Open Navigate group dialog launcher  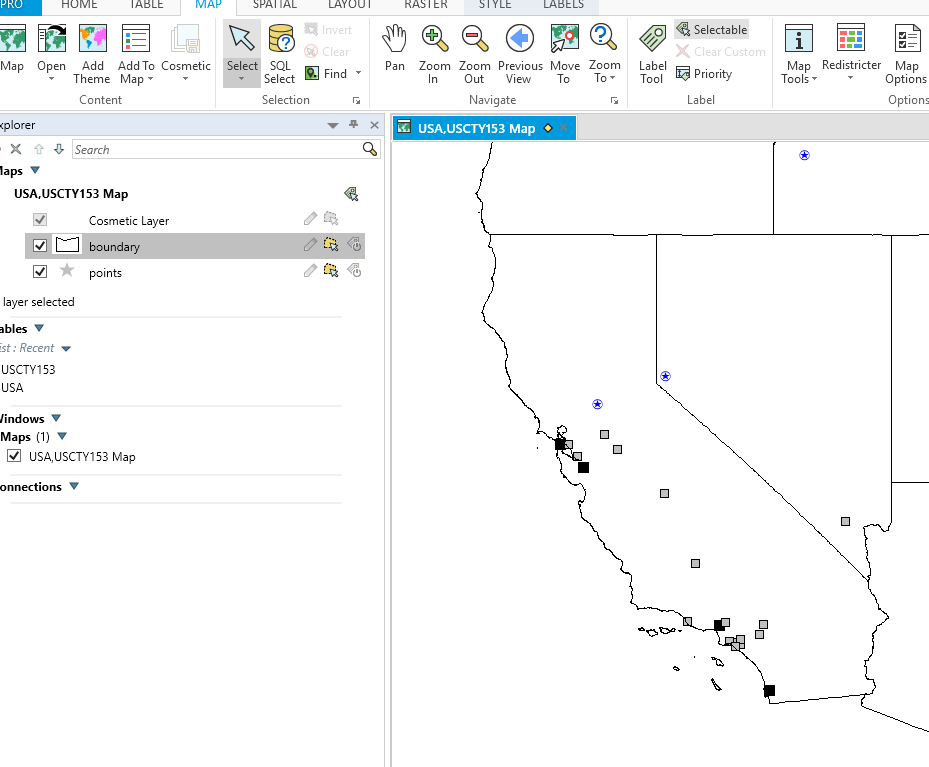coord(614,101)
